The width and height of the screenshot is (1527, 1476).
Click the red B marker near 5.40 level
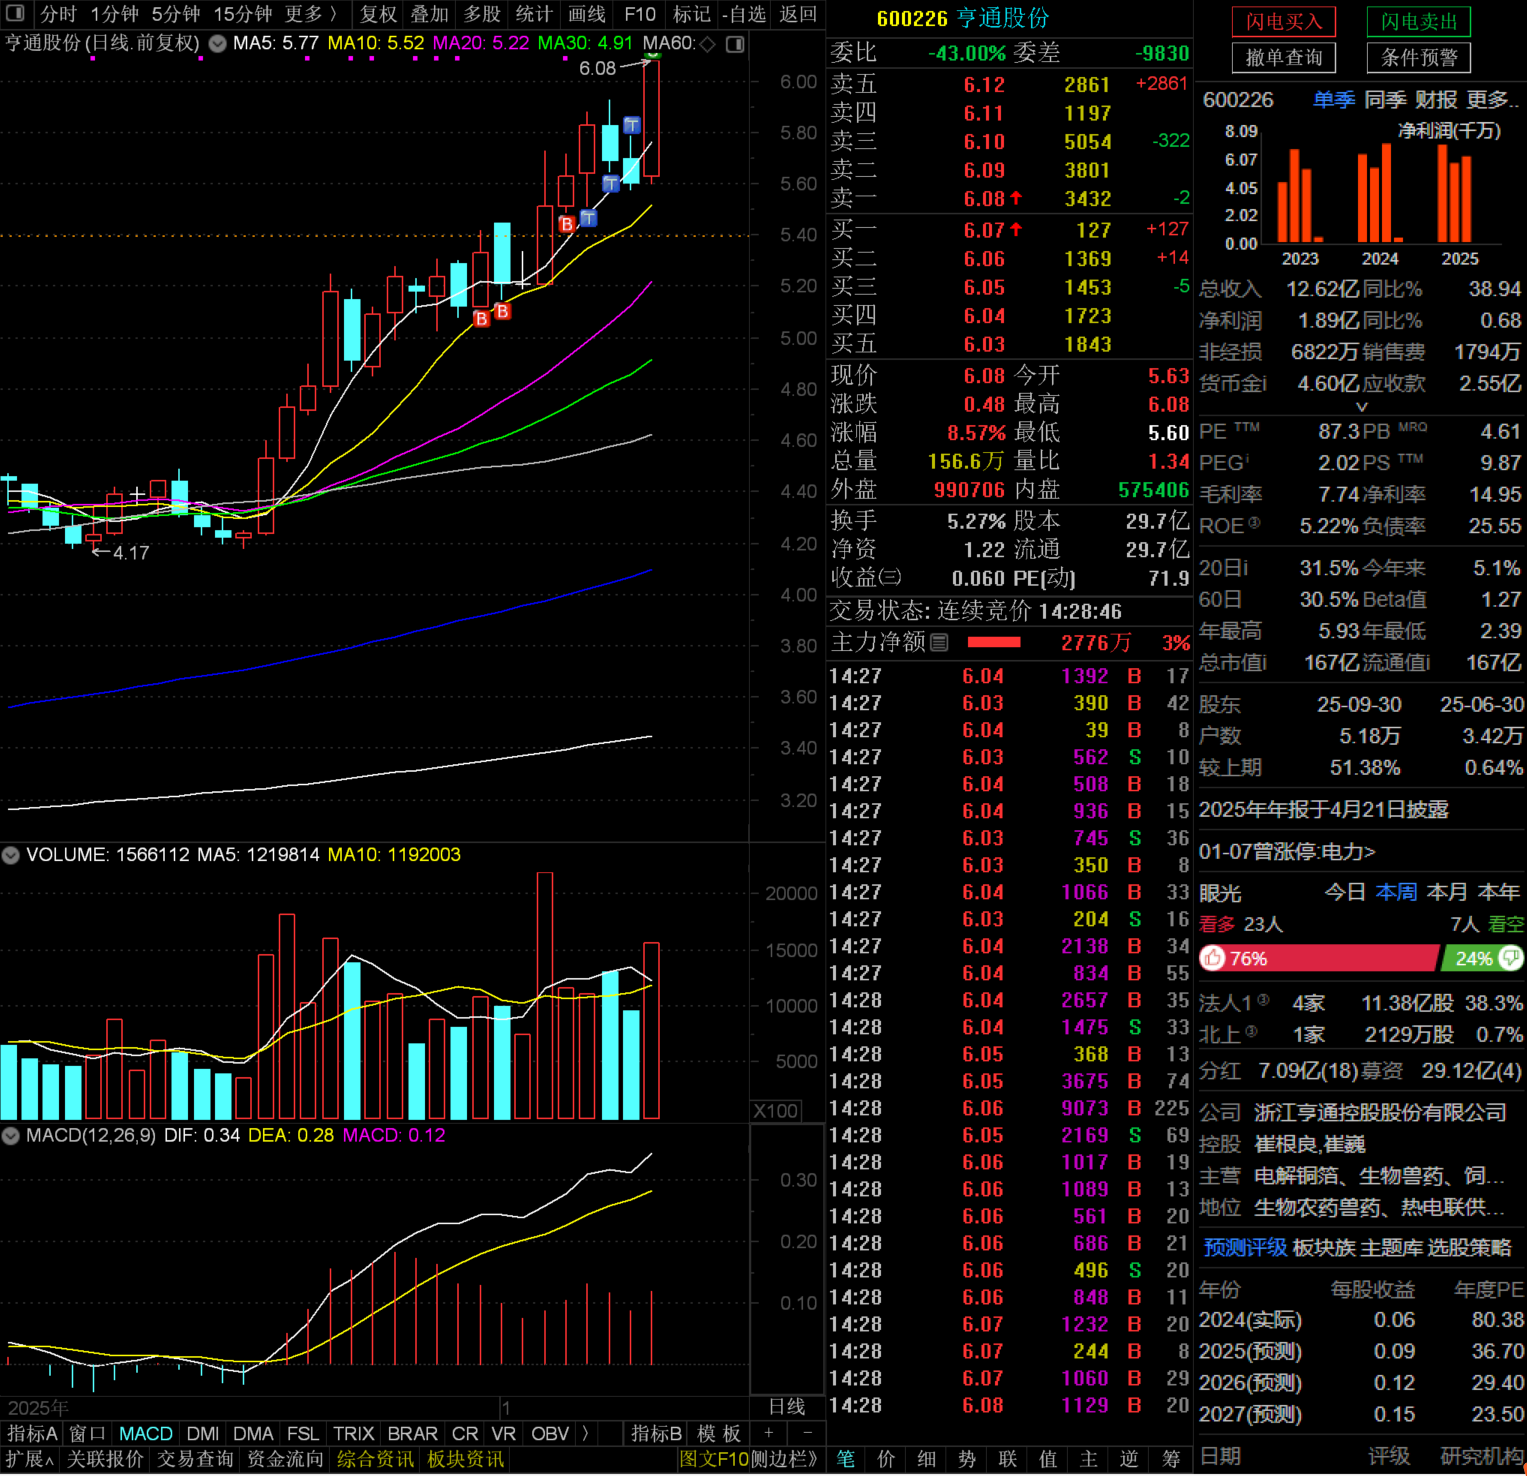pos(567,224)
